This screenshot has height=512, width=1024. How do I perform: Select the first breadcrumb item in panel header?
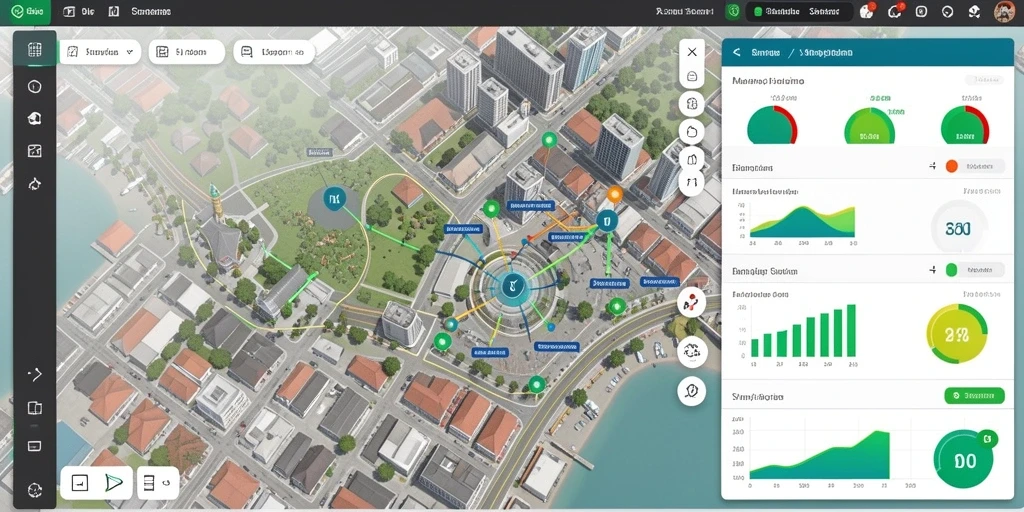tap(767, 52)
